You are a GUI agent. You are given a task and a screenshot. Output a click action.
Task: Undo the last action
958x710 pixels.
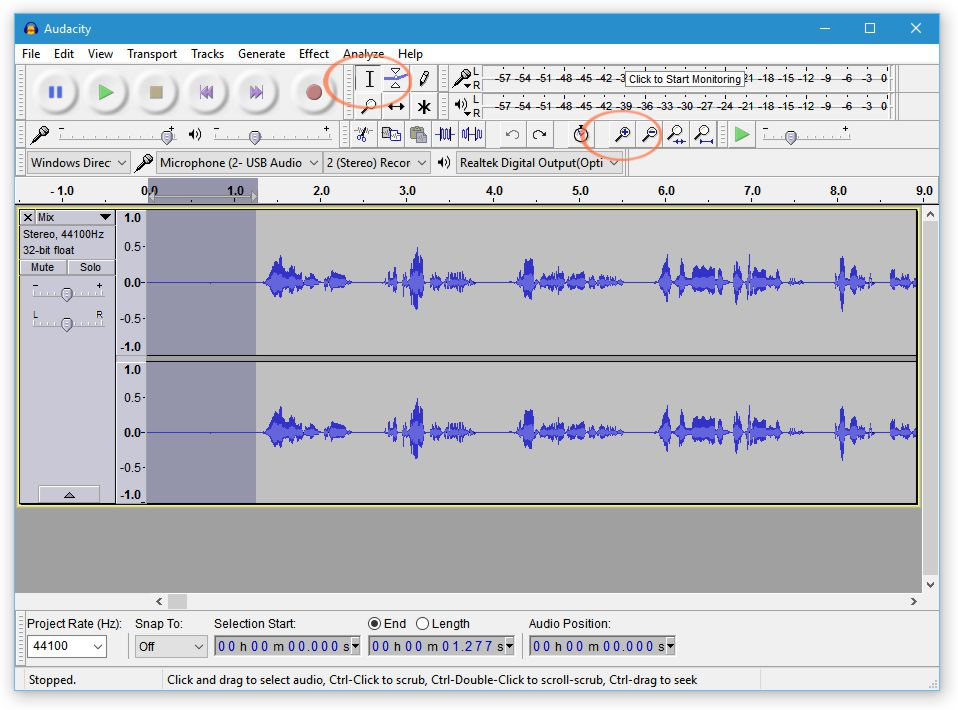coord(512,134)
